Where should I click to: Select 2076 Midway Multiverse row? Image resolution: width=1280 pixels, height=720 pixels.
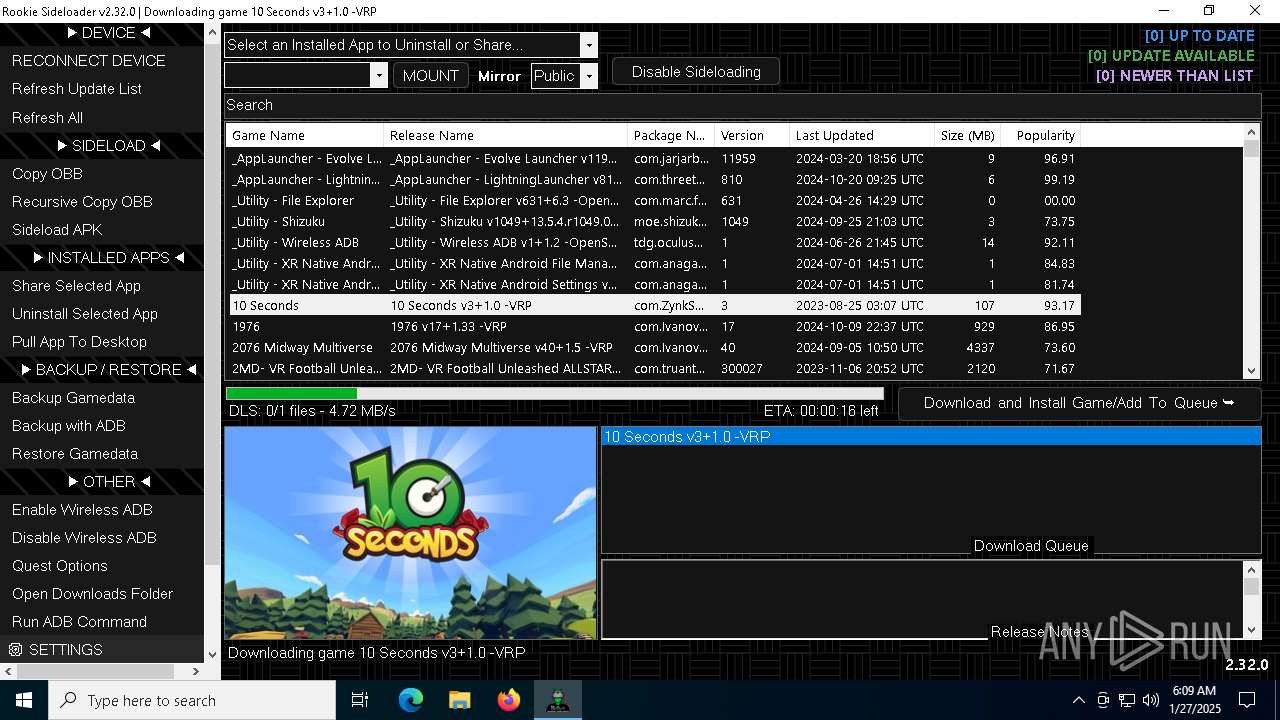tap(654, 348)
